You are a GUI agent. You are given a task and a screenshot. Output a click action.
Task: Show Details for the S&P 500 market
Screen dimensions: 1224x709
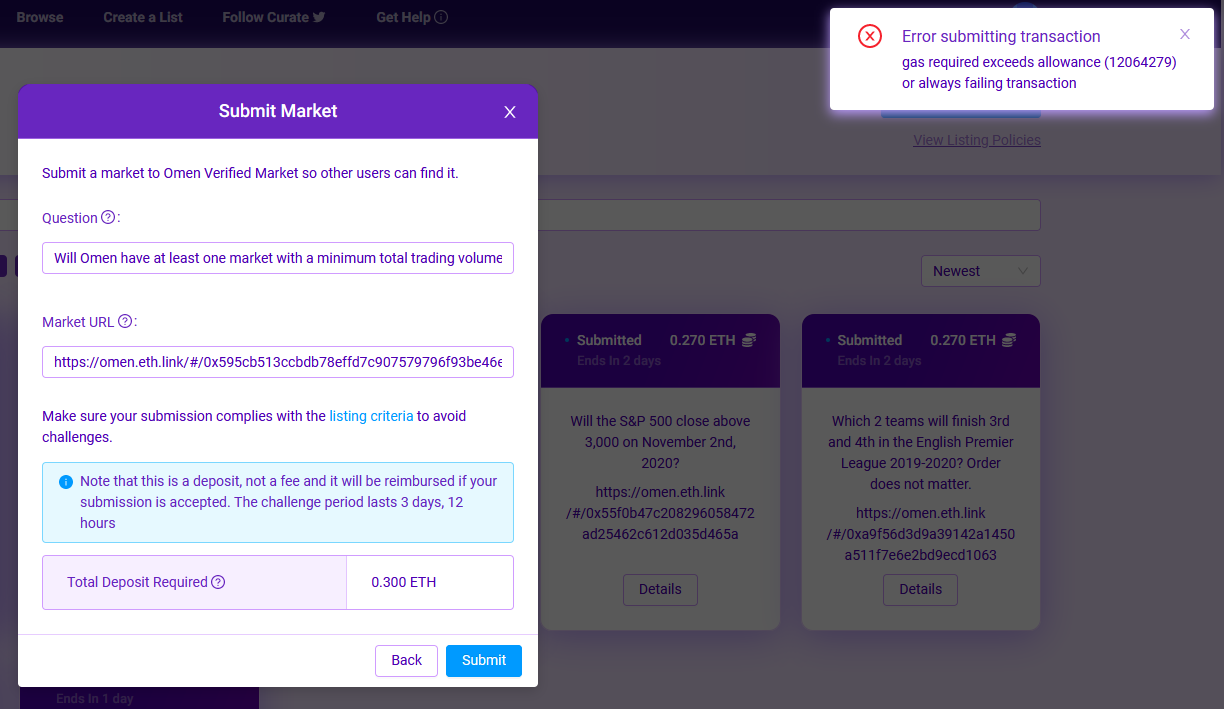(x=660, y=589)
